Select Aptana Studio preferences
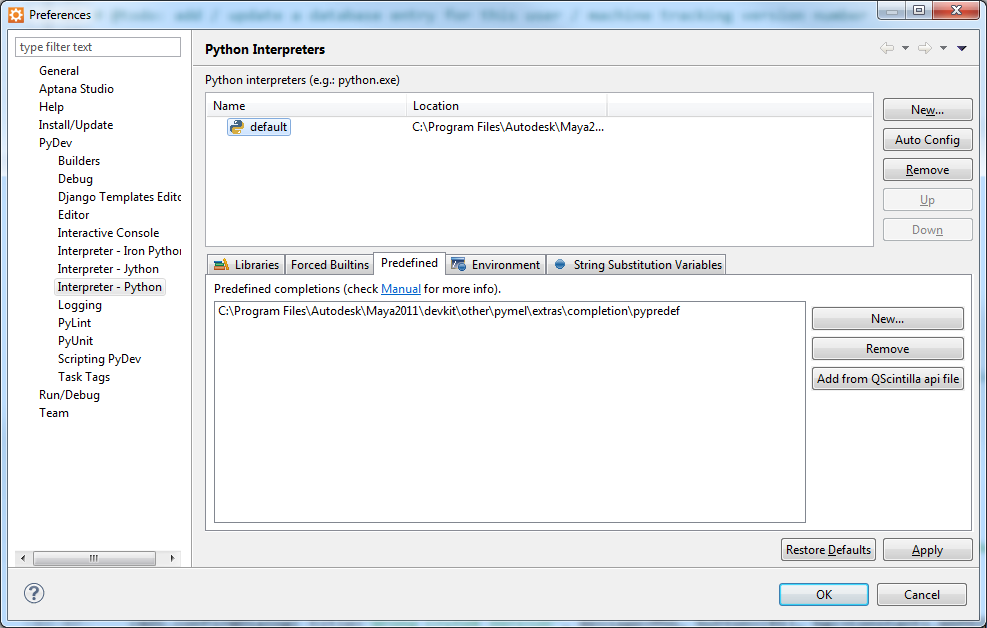Viewport: 987px width, 628px height. click(76, 89)
